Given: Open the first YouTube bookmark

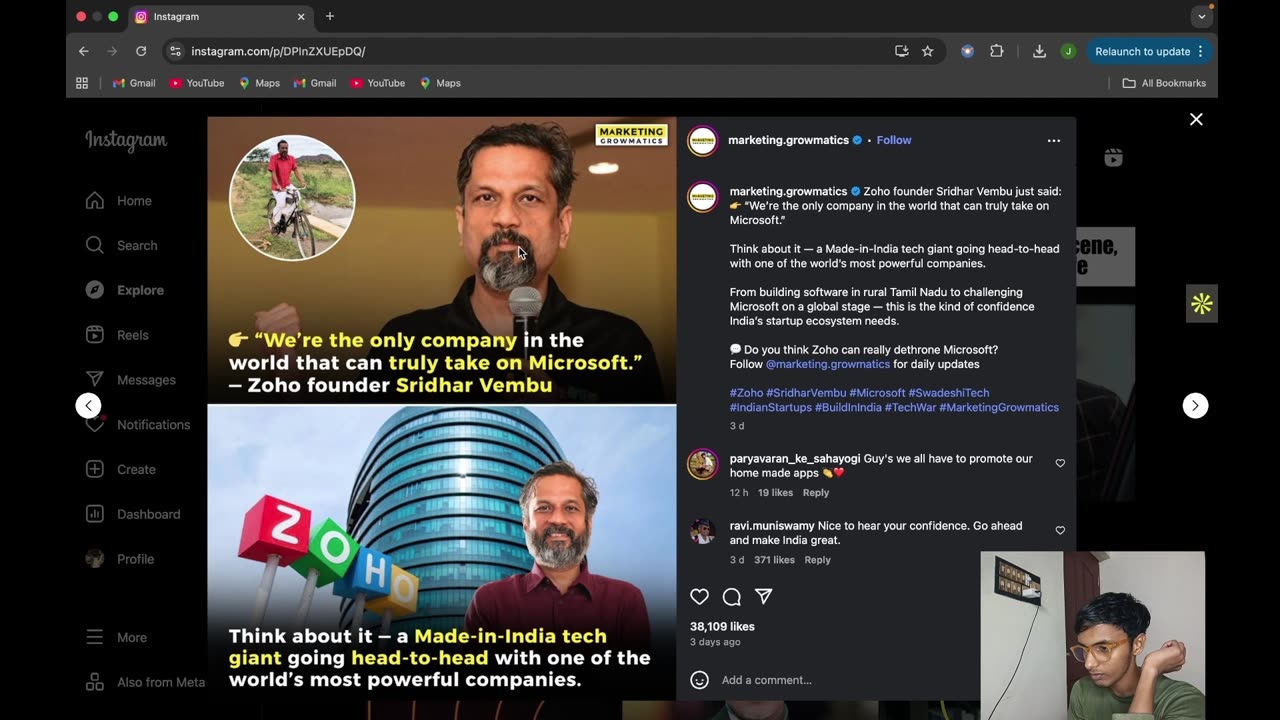Looking at the screenshot, I should click(196, 83).
